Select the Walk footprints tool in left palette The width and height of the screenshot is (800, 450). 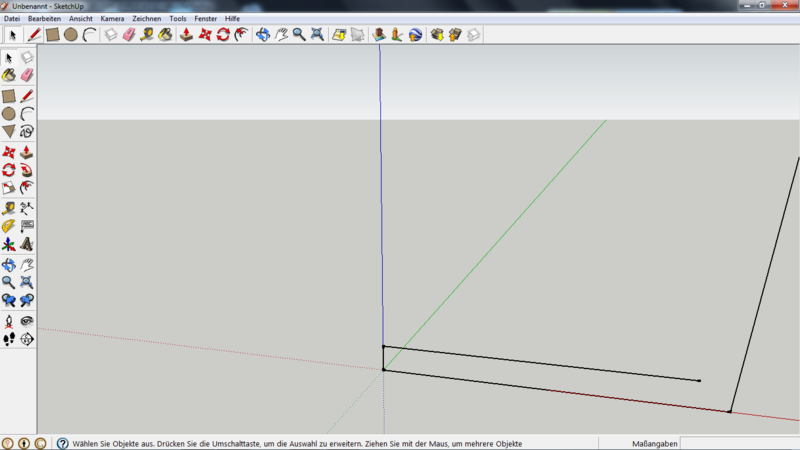click(x=9, y=339)
